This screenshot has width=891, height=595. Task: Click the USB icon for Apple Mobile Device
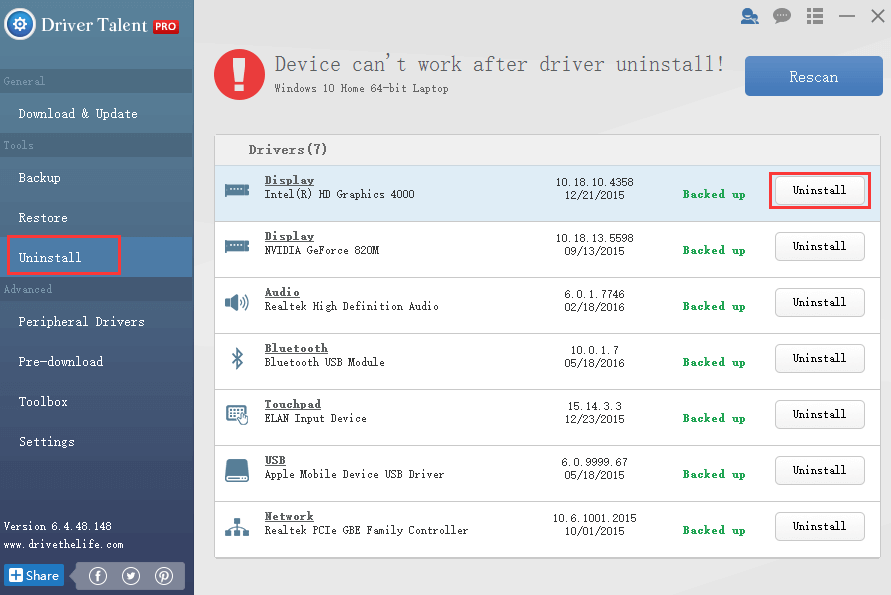237,469
